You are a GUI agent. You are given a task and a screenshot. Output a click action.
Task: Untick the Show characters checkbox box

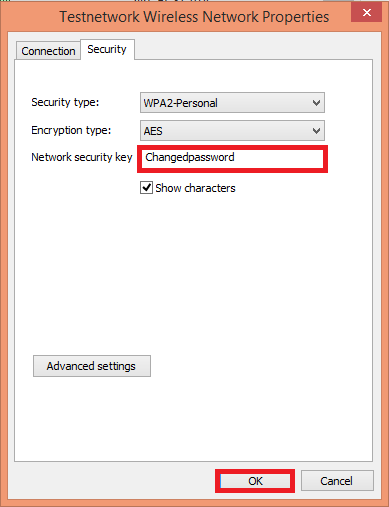pos(146,188)
